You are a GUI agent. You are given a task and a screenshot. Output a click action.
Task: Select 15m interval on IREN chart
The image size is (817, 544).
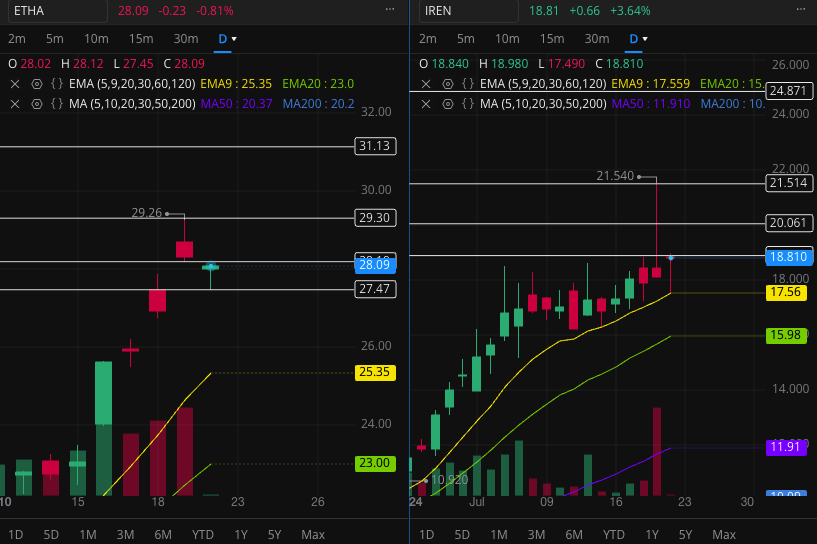552,39
